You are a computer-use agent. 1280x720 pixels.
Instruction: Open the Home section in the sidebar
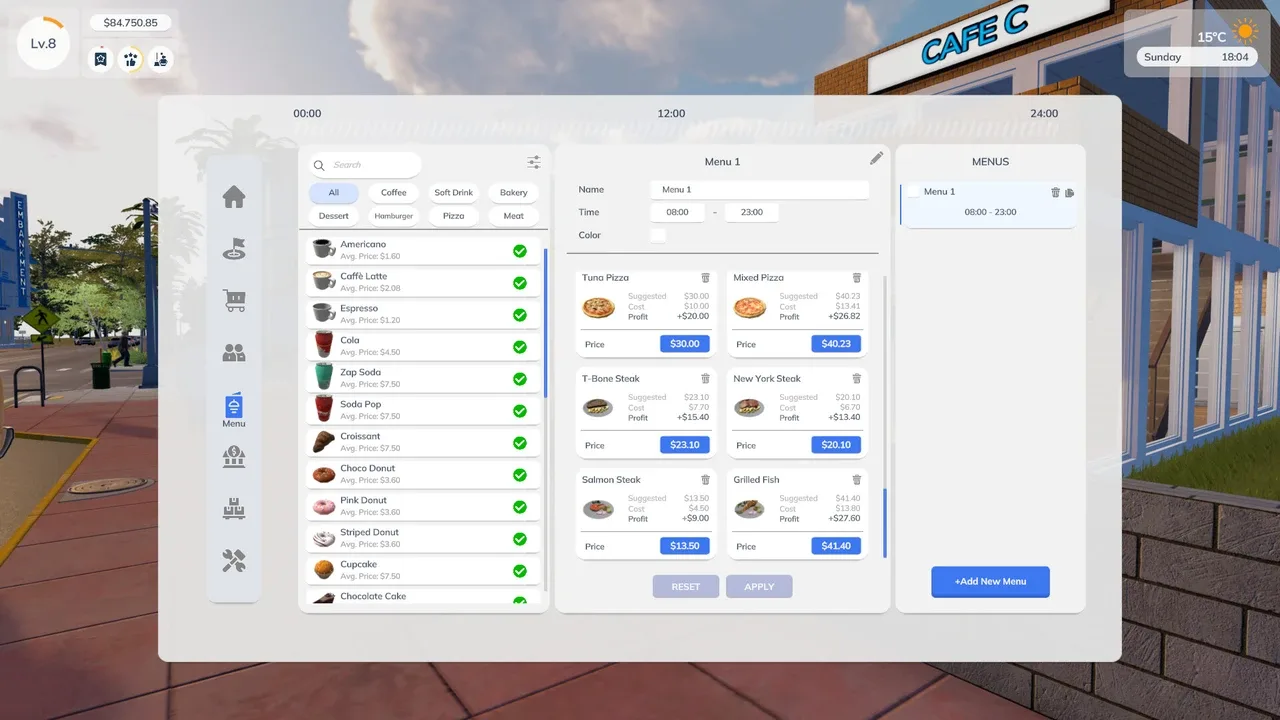234,197
